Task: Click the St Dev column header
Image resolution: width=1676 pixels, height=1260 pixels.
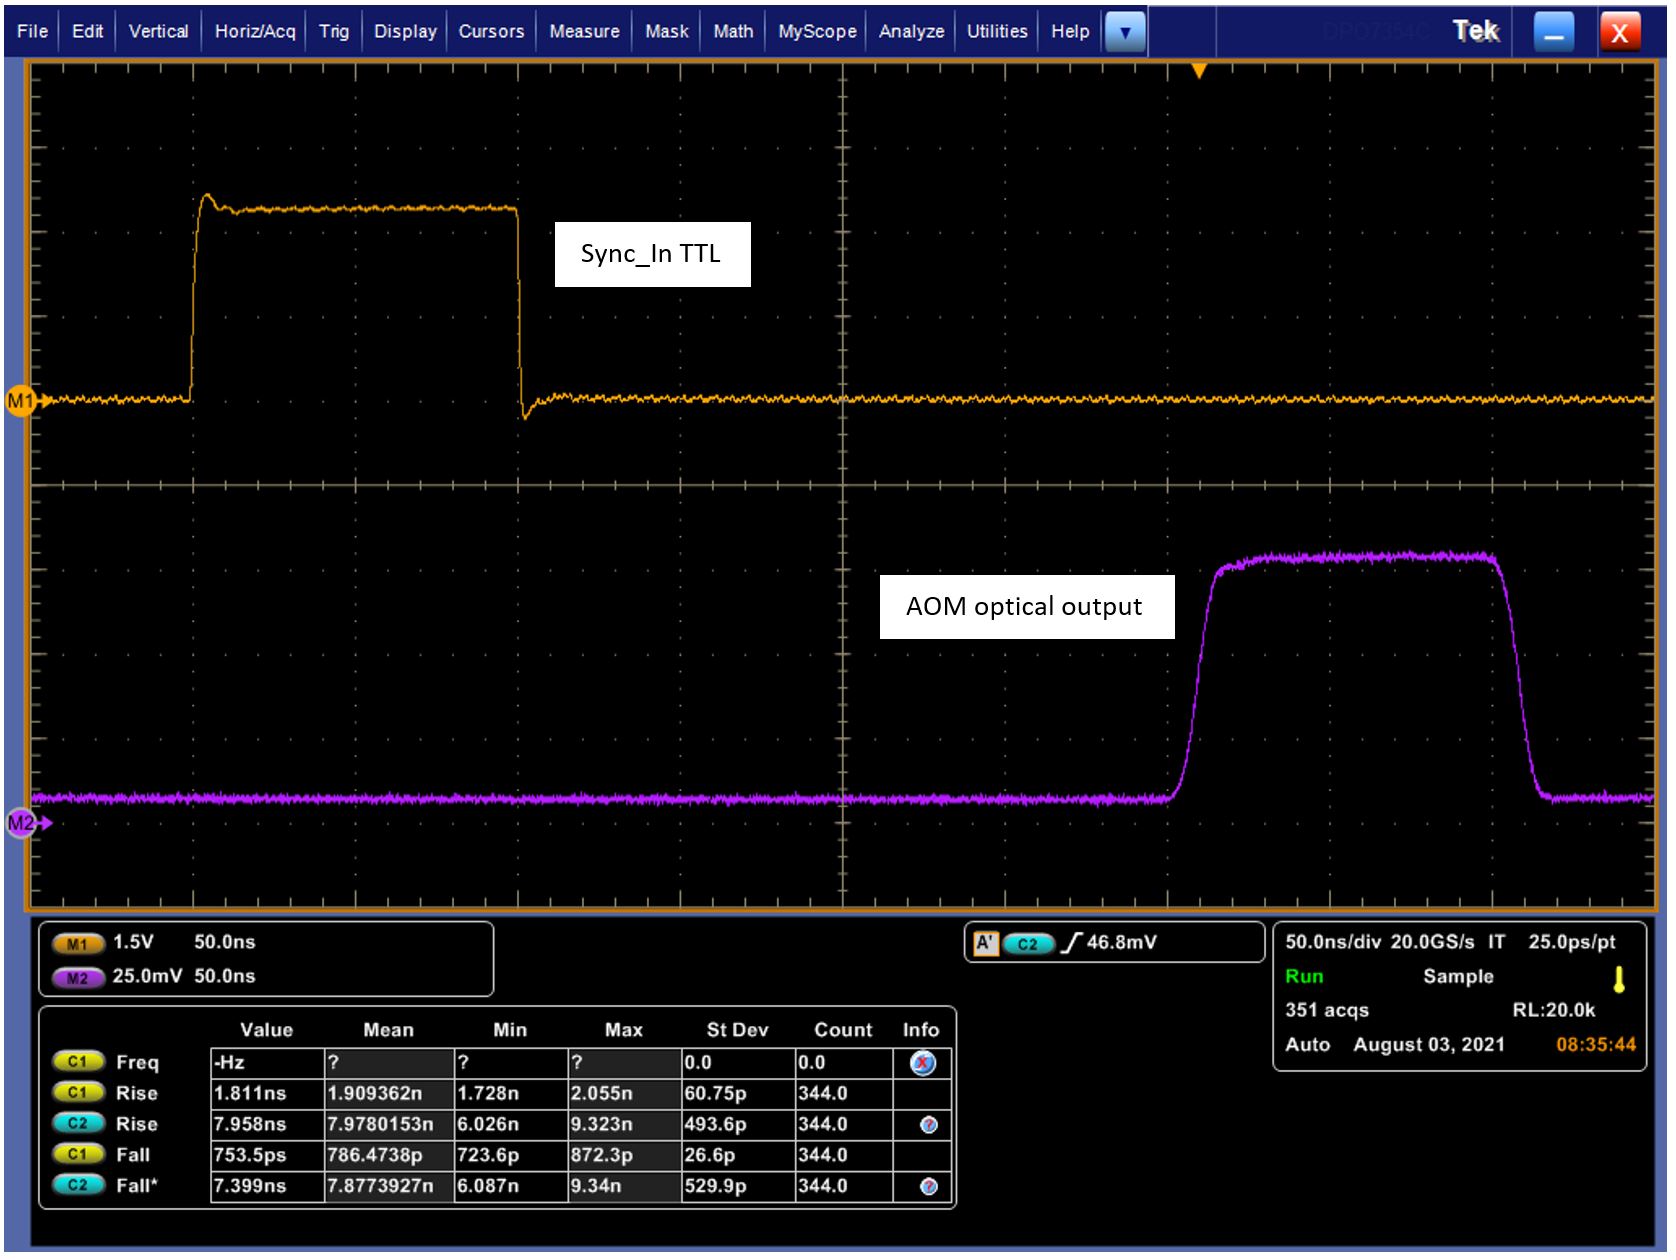Action: tap(737, 1030)
